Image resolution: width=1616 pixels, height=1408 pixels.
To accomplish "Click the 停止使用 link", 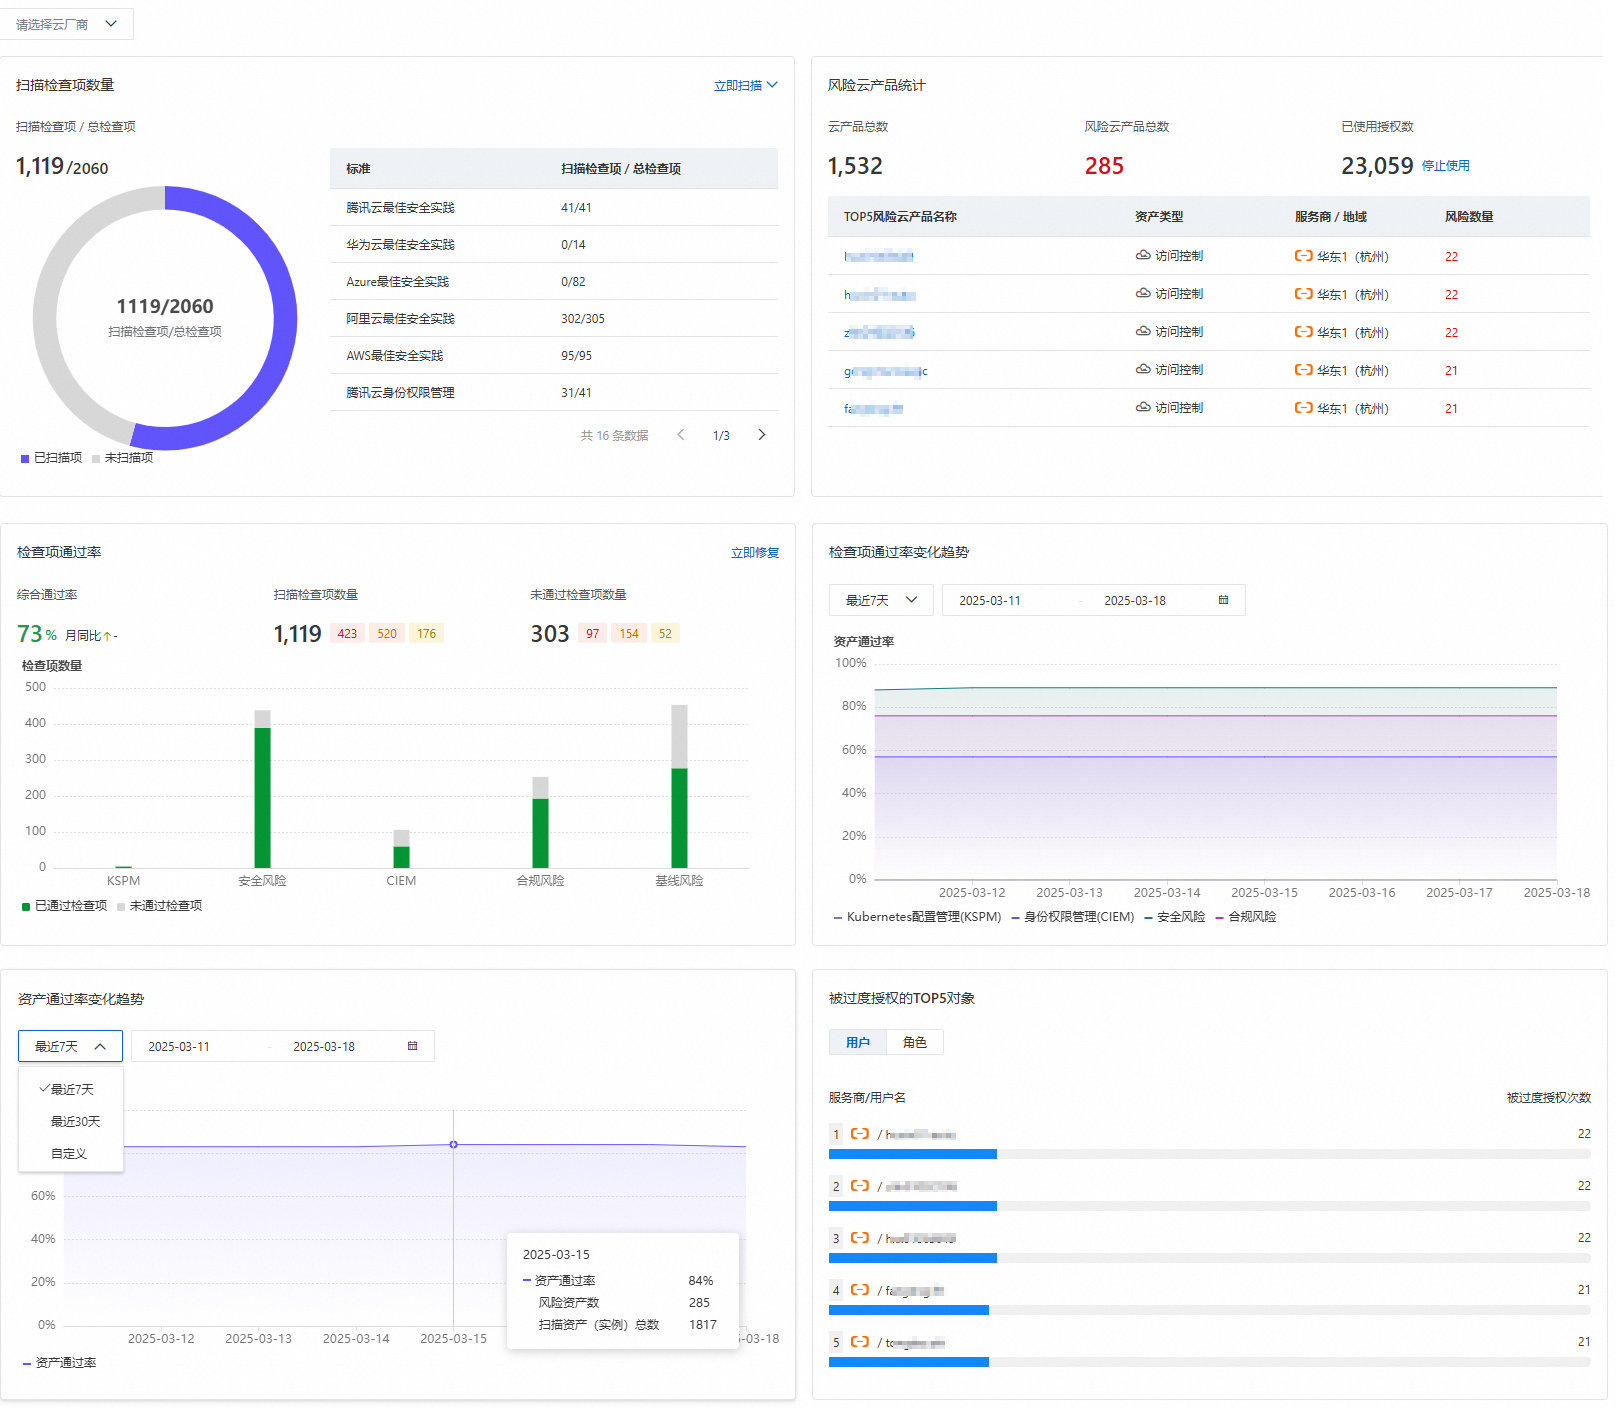I will [1446, 166].
